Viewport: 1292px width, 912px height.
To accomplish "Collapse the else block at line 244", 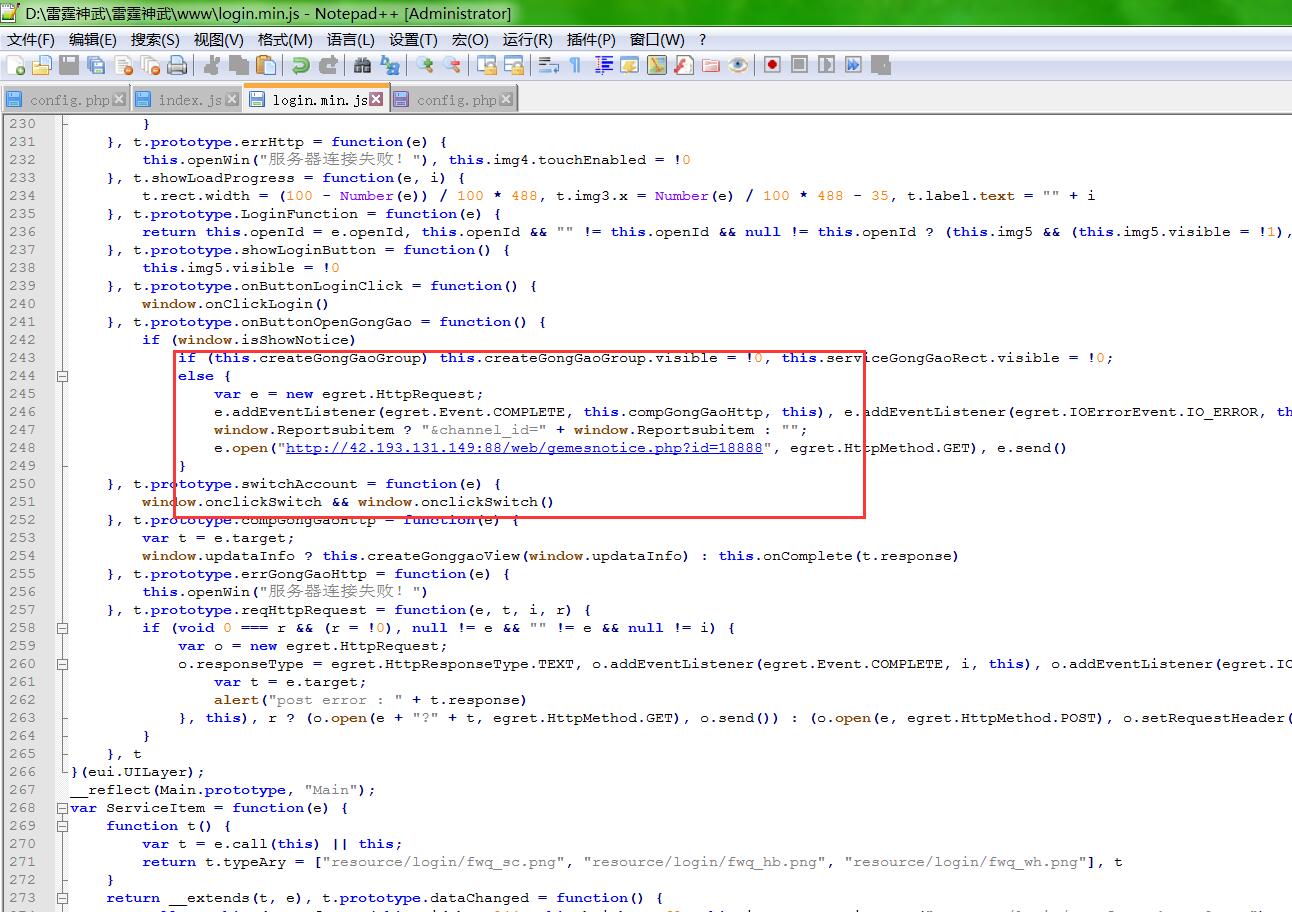I will [x=63, y=376].
